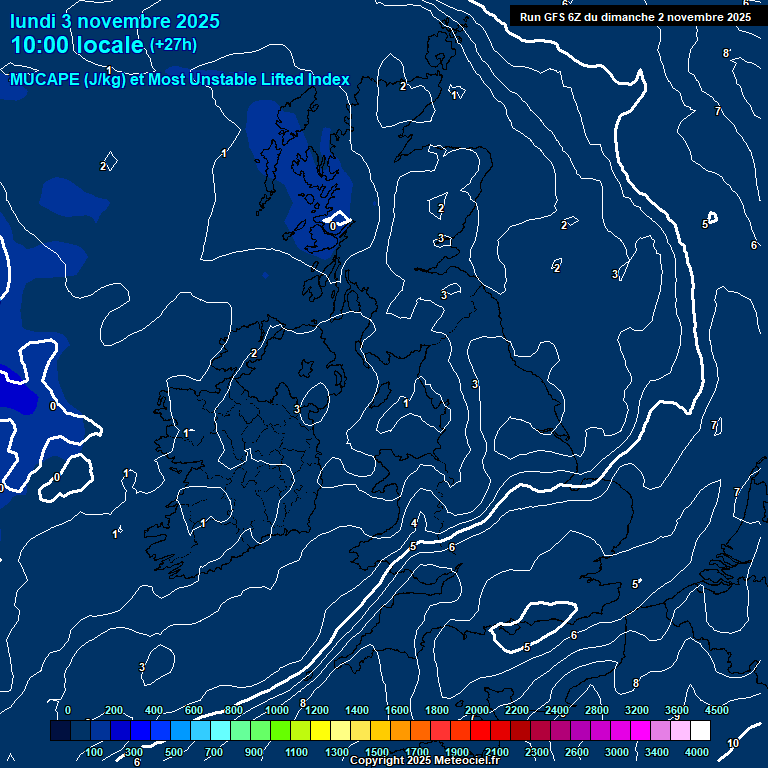Select the orange legend swatch near 1600
Screen dimensions: 768x768
pos(400,732)
